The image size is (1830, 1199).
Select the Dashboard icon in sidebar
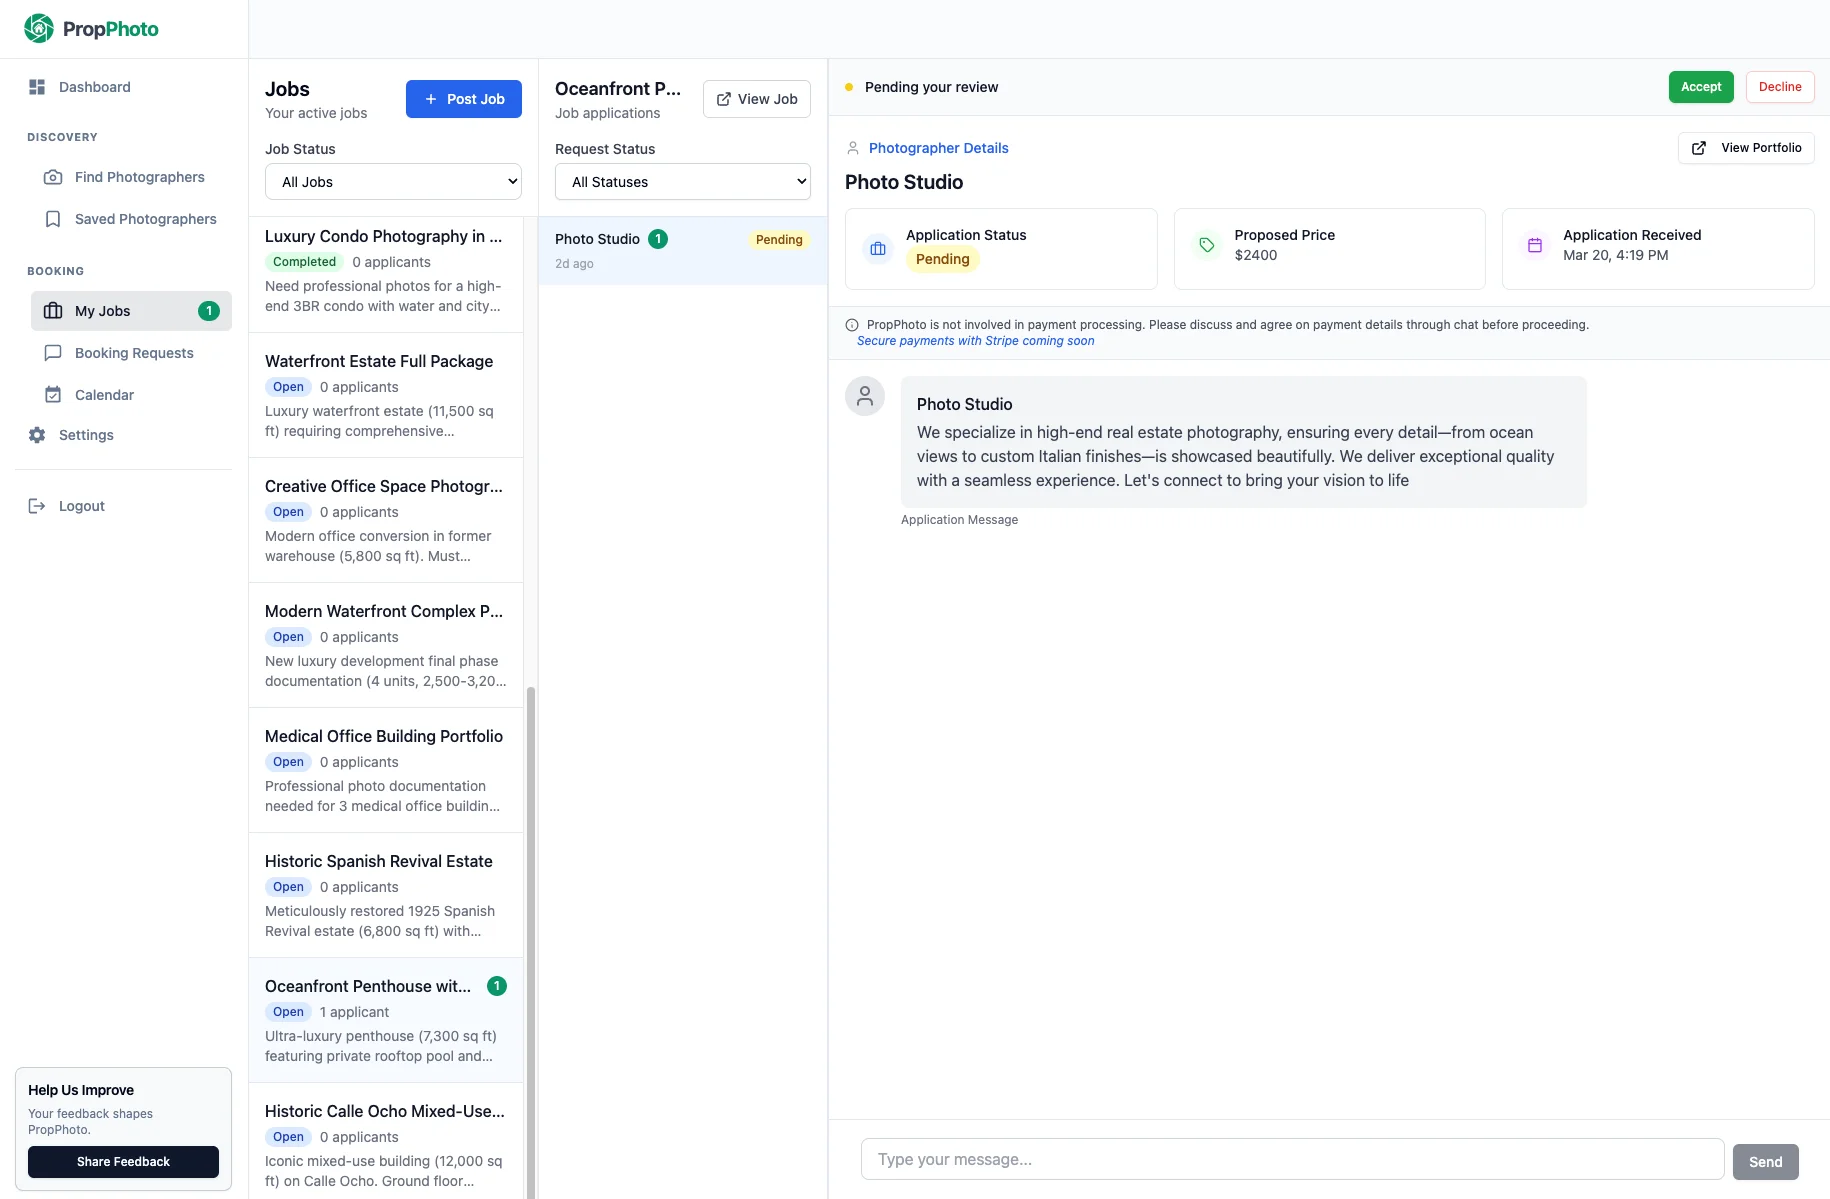[37, 87]
